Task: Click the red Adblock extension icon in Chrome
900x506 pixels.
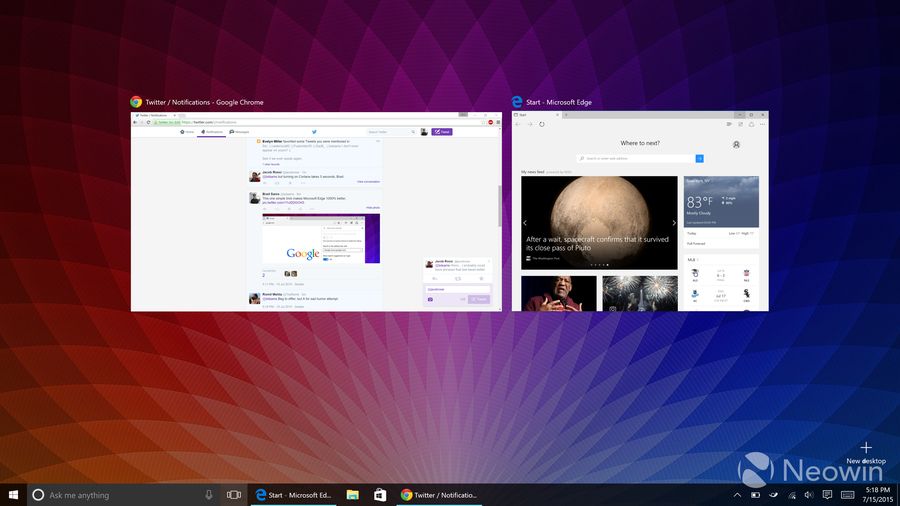Action: [491, 122]
